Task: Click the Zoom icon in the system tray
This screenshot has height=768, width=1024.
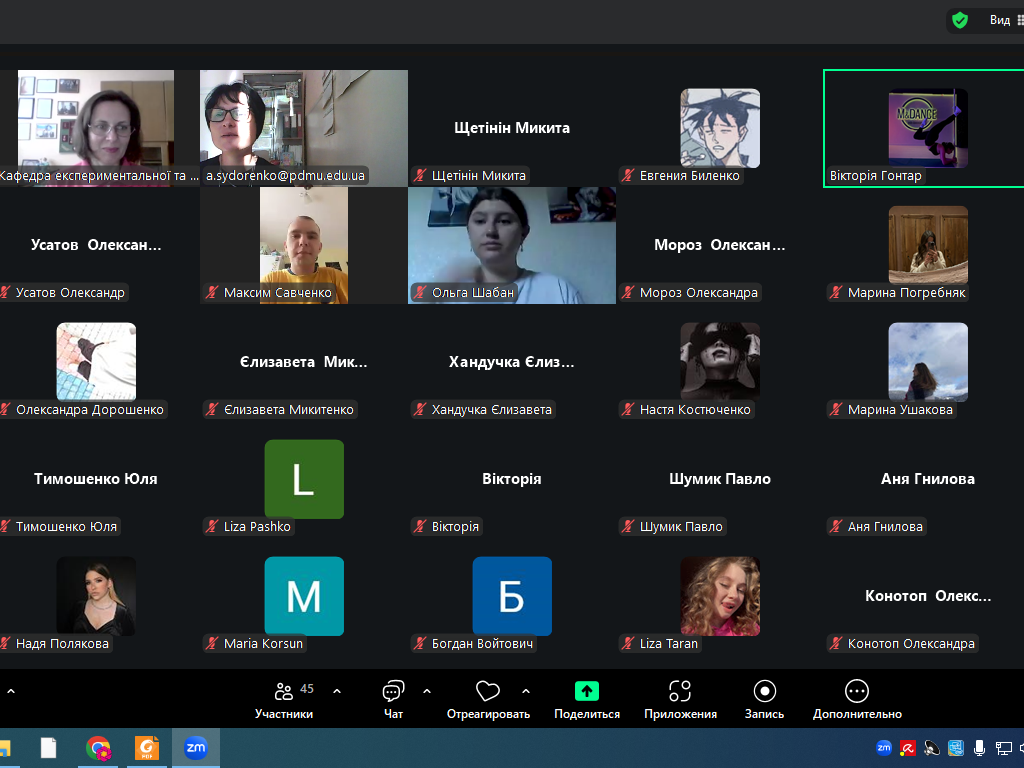Action: tap(884, 748)
